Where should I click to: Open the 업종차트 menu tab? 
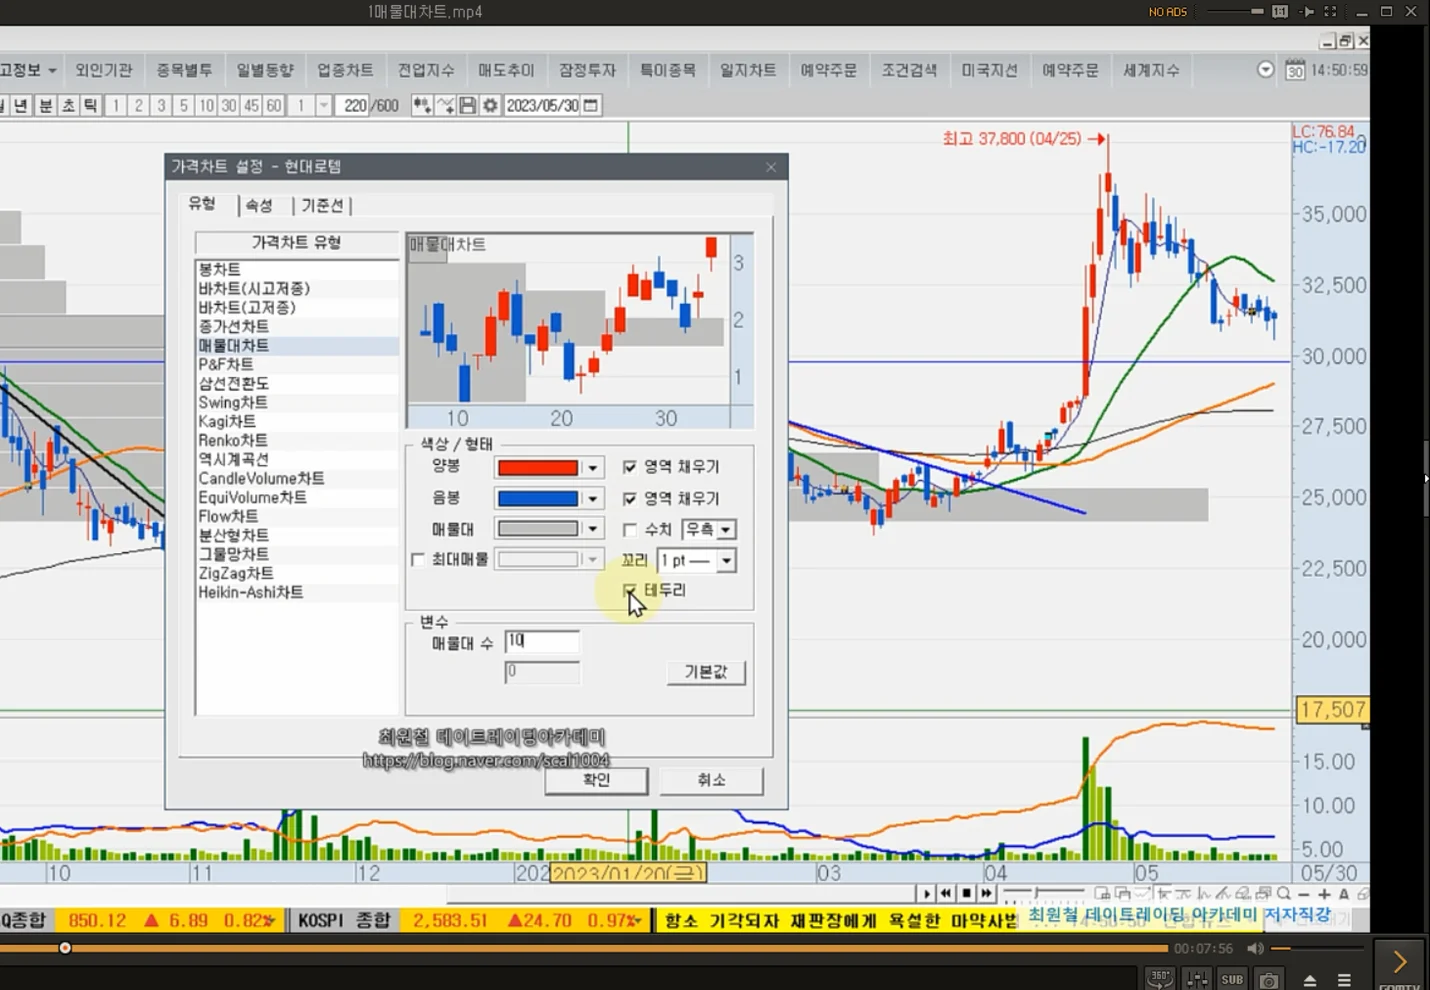(345, 70)
